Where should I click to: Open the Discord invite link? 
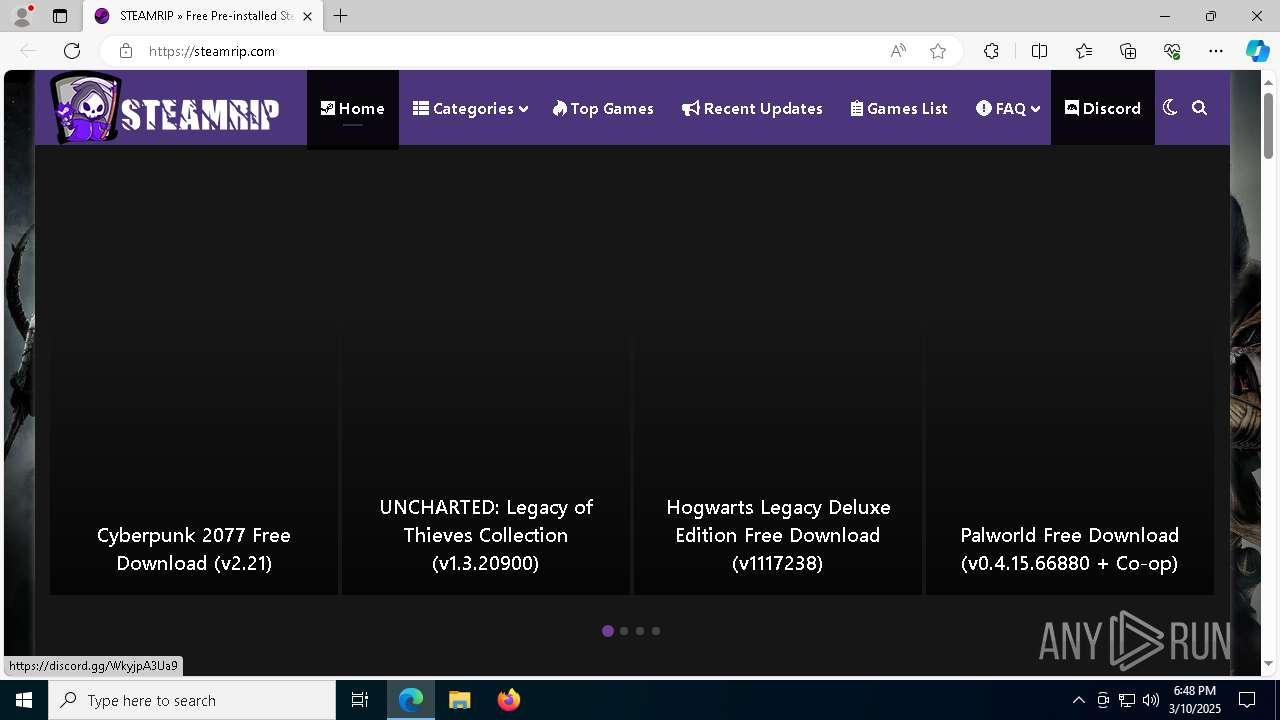coord(1103,108)
